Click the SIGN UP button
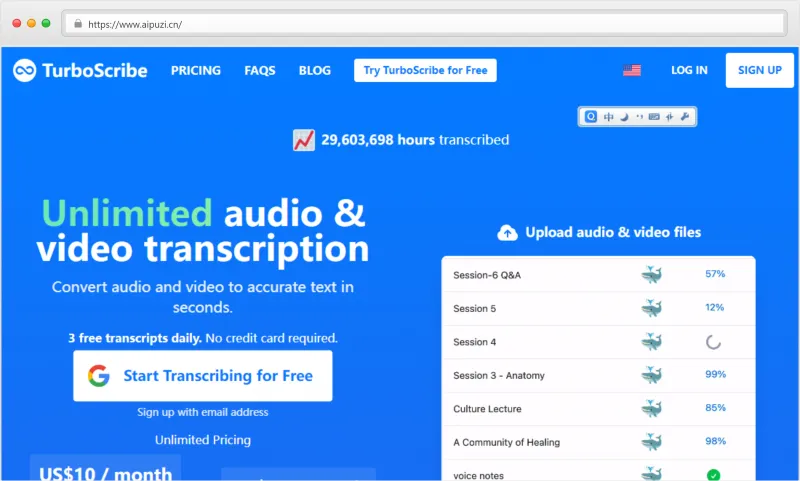800x481 pixels. [759, 70]
